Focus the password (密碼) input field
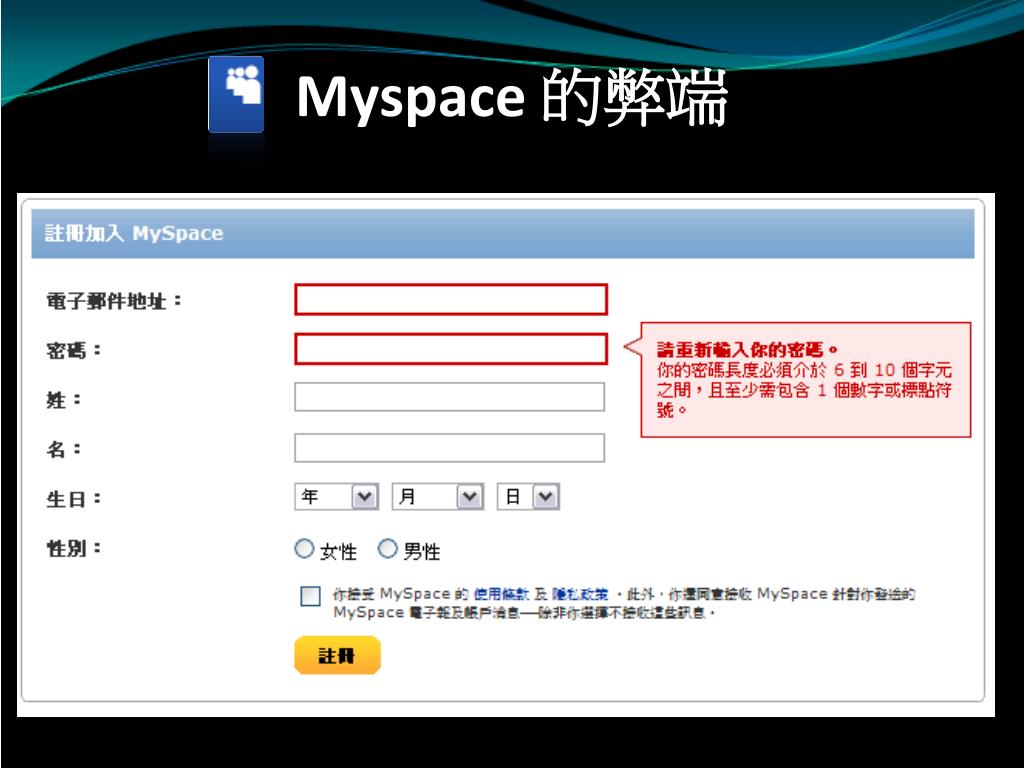1024x768 pixels. pyautogui.click(x=451, y=349)
